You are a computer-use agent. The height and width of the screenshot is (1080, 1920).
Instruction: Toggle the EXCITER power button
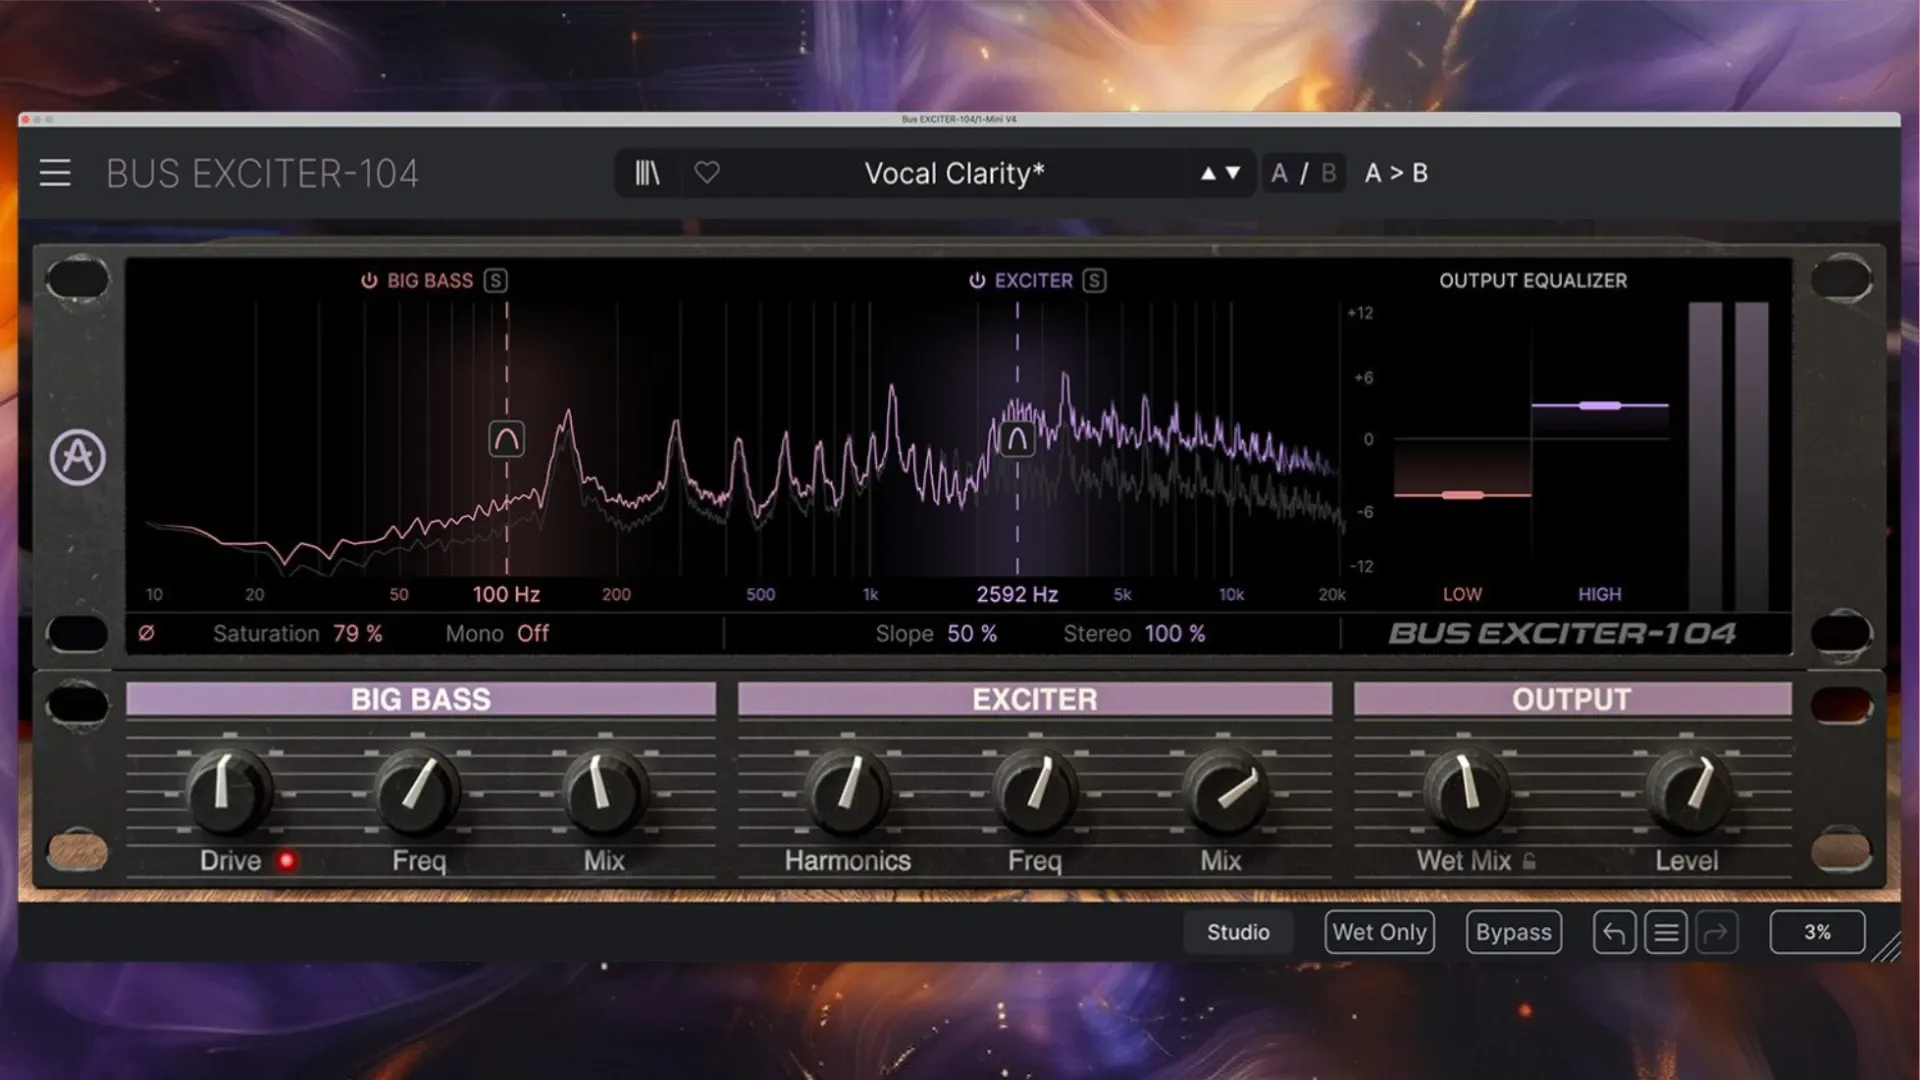[x=975, y=280]
